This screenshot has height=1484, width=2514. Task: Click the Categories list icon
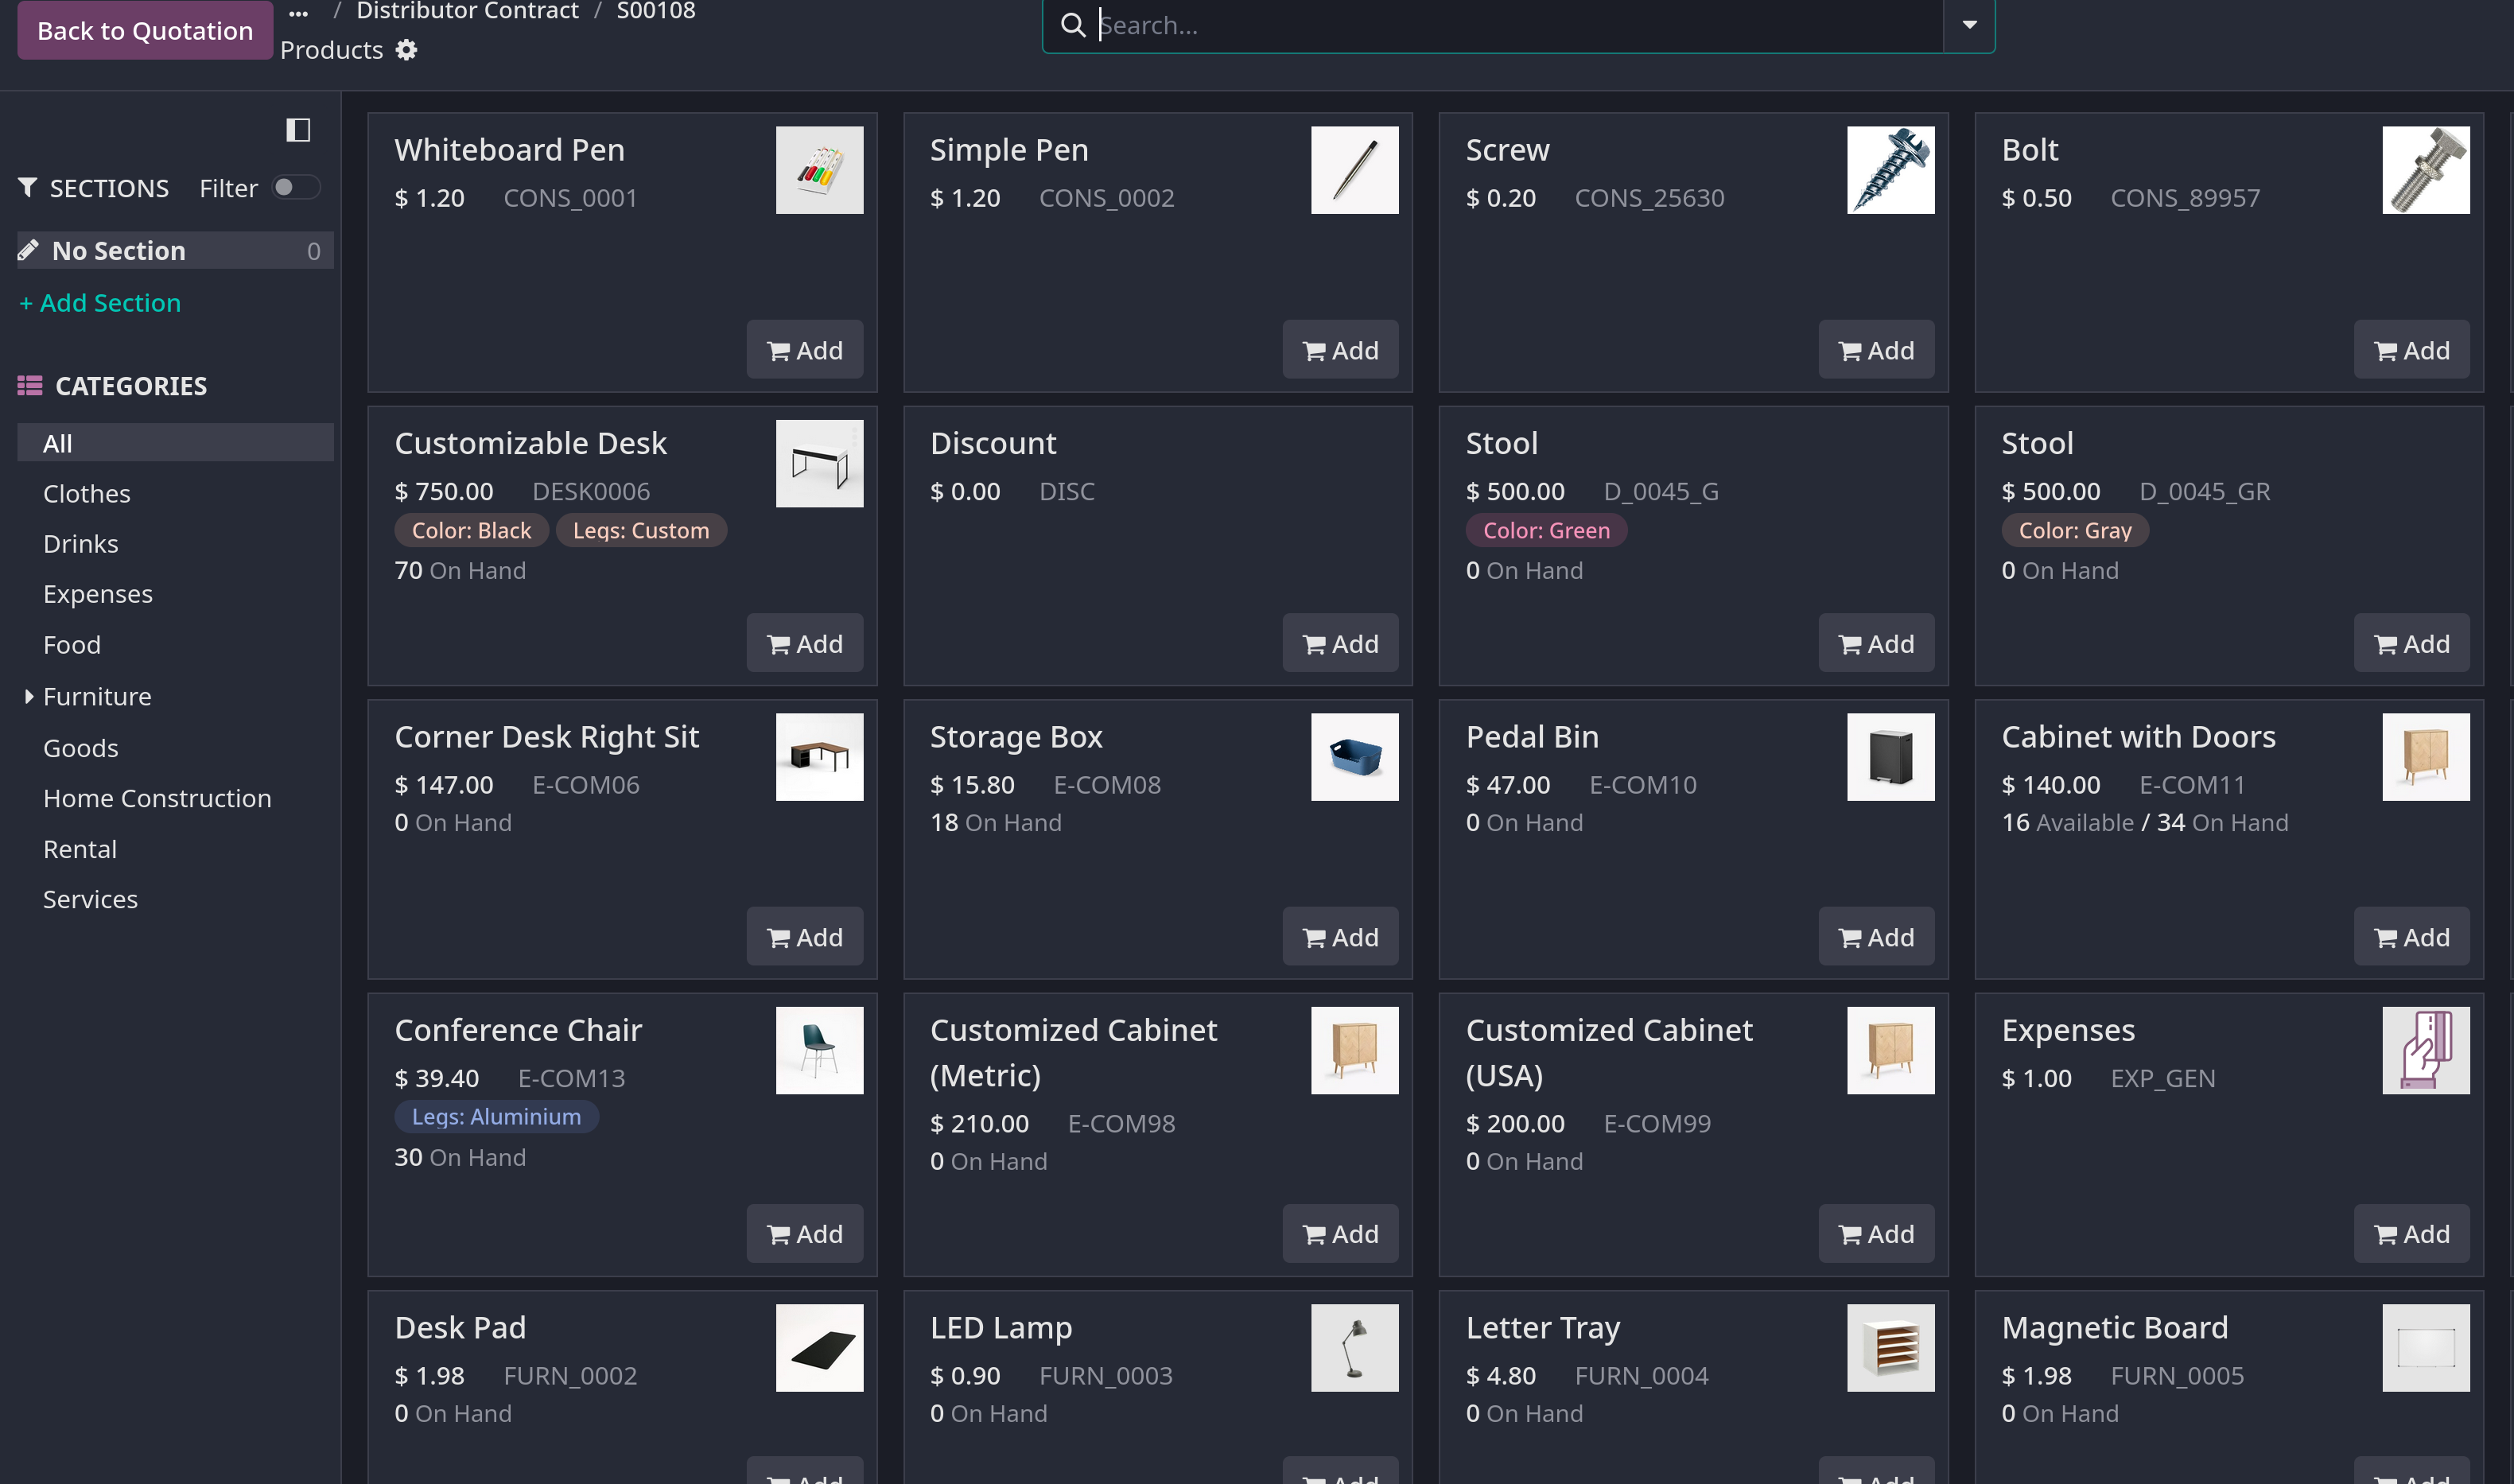click(x=30, y=386)
